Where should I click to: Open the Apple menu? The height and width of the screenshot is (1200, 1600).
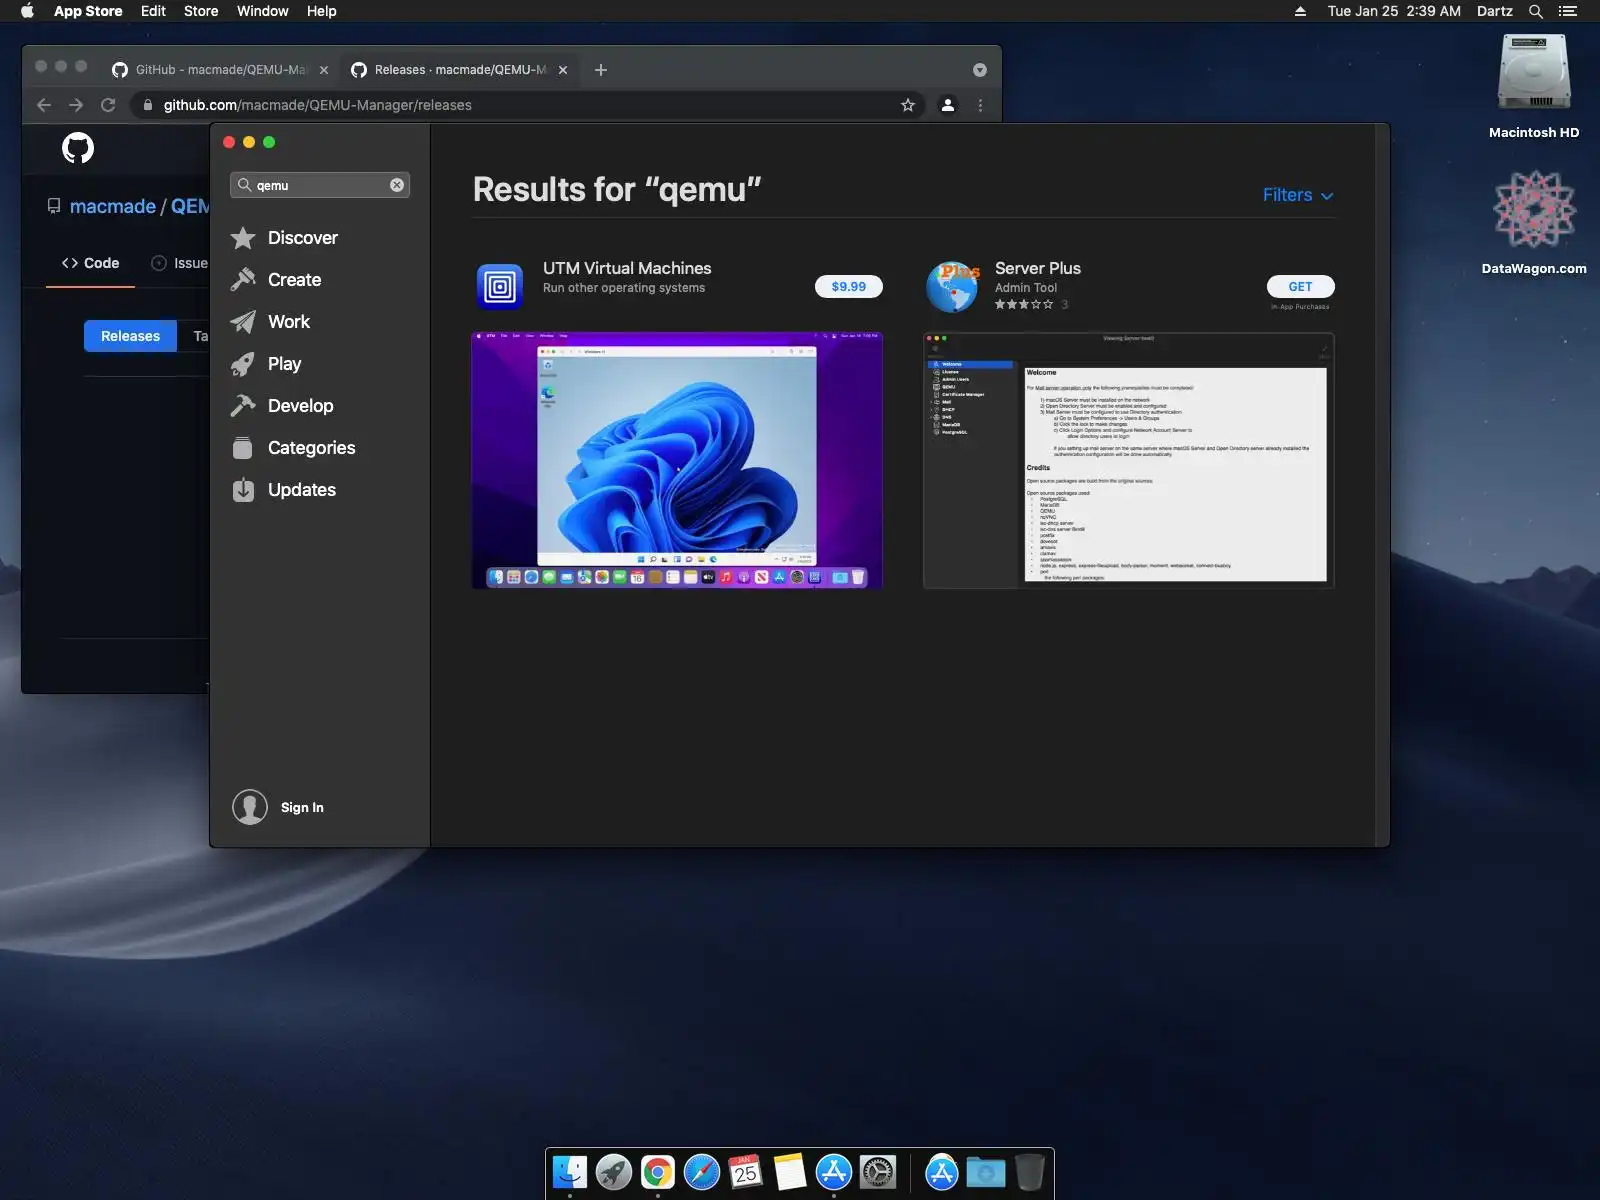point(27,11)
